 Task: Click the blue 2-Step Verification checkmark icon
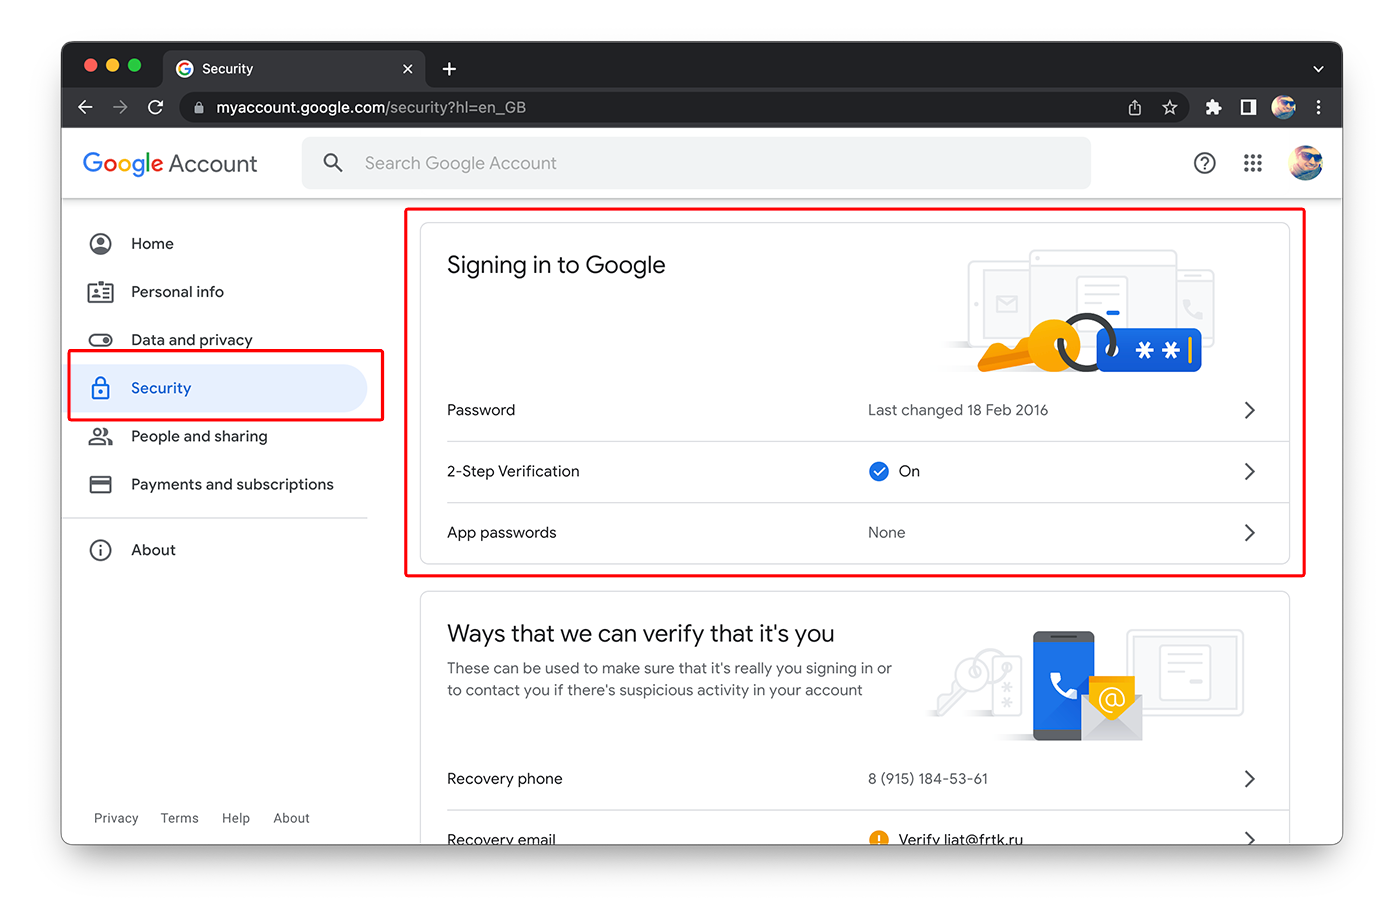pos(879,471)
